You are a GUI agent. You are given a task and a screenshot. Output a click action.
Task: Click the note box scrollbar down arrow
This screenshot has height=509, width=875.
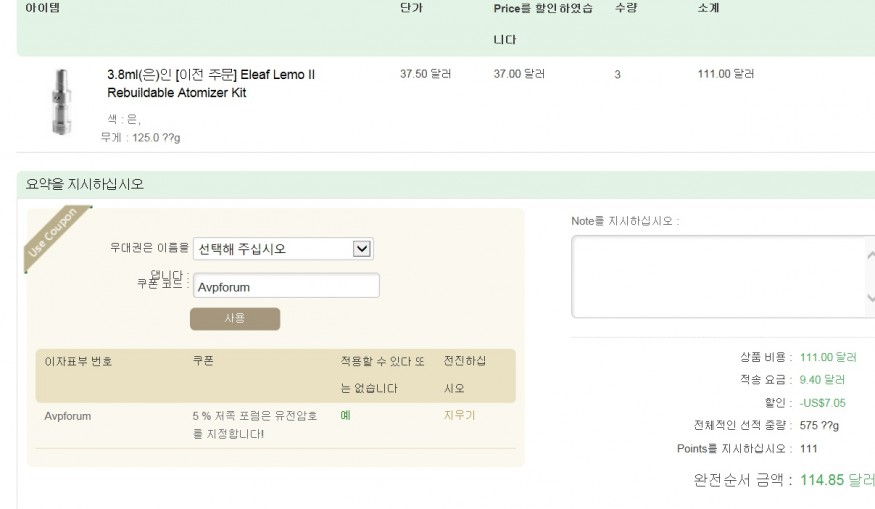(871, 298)
